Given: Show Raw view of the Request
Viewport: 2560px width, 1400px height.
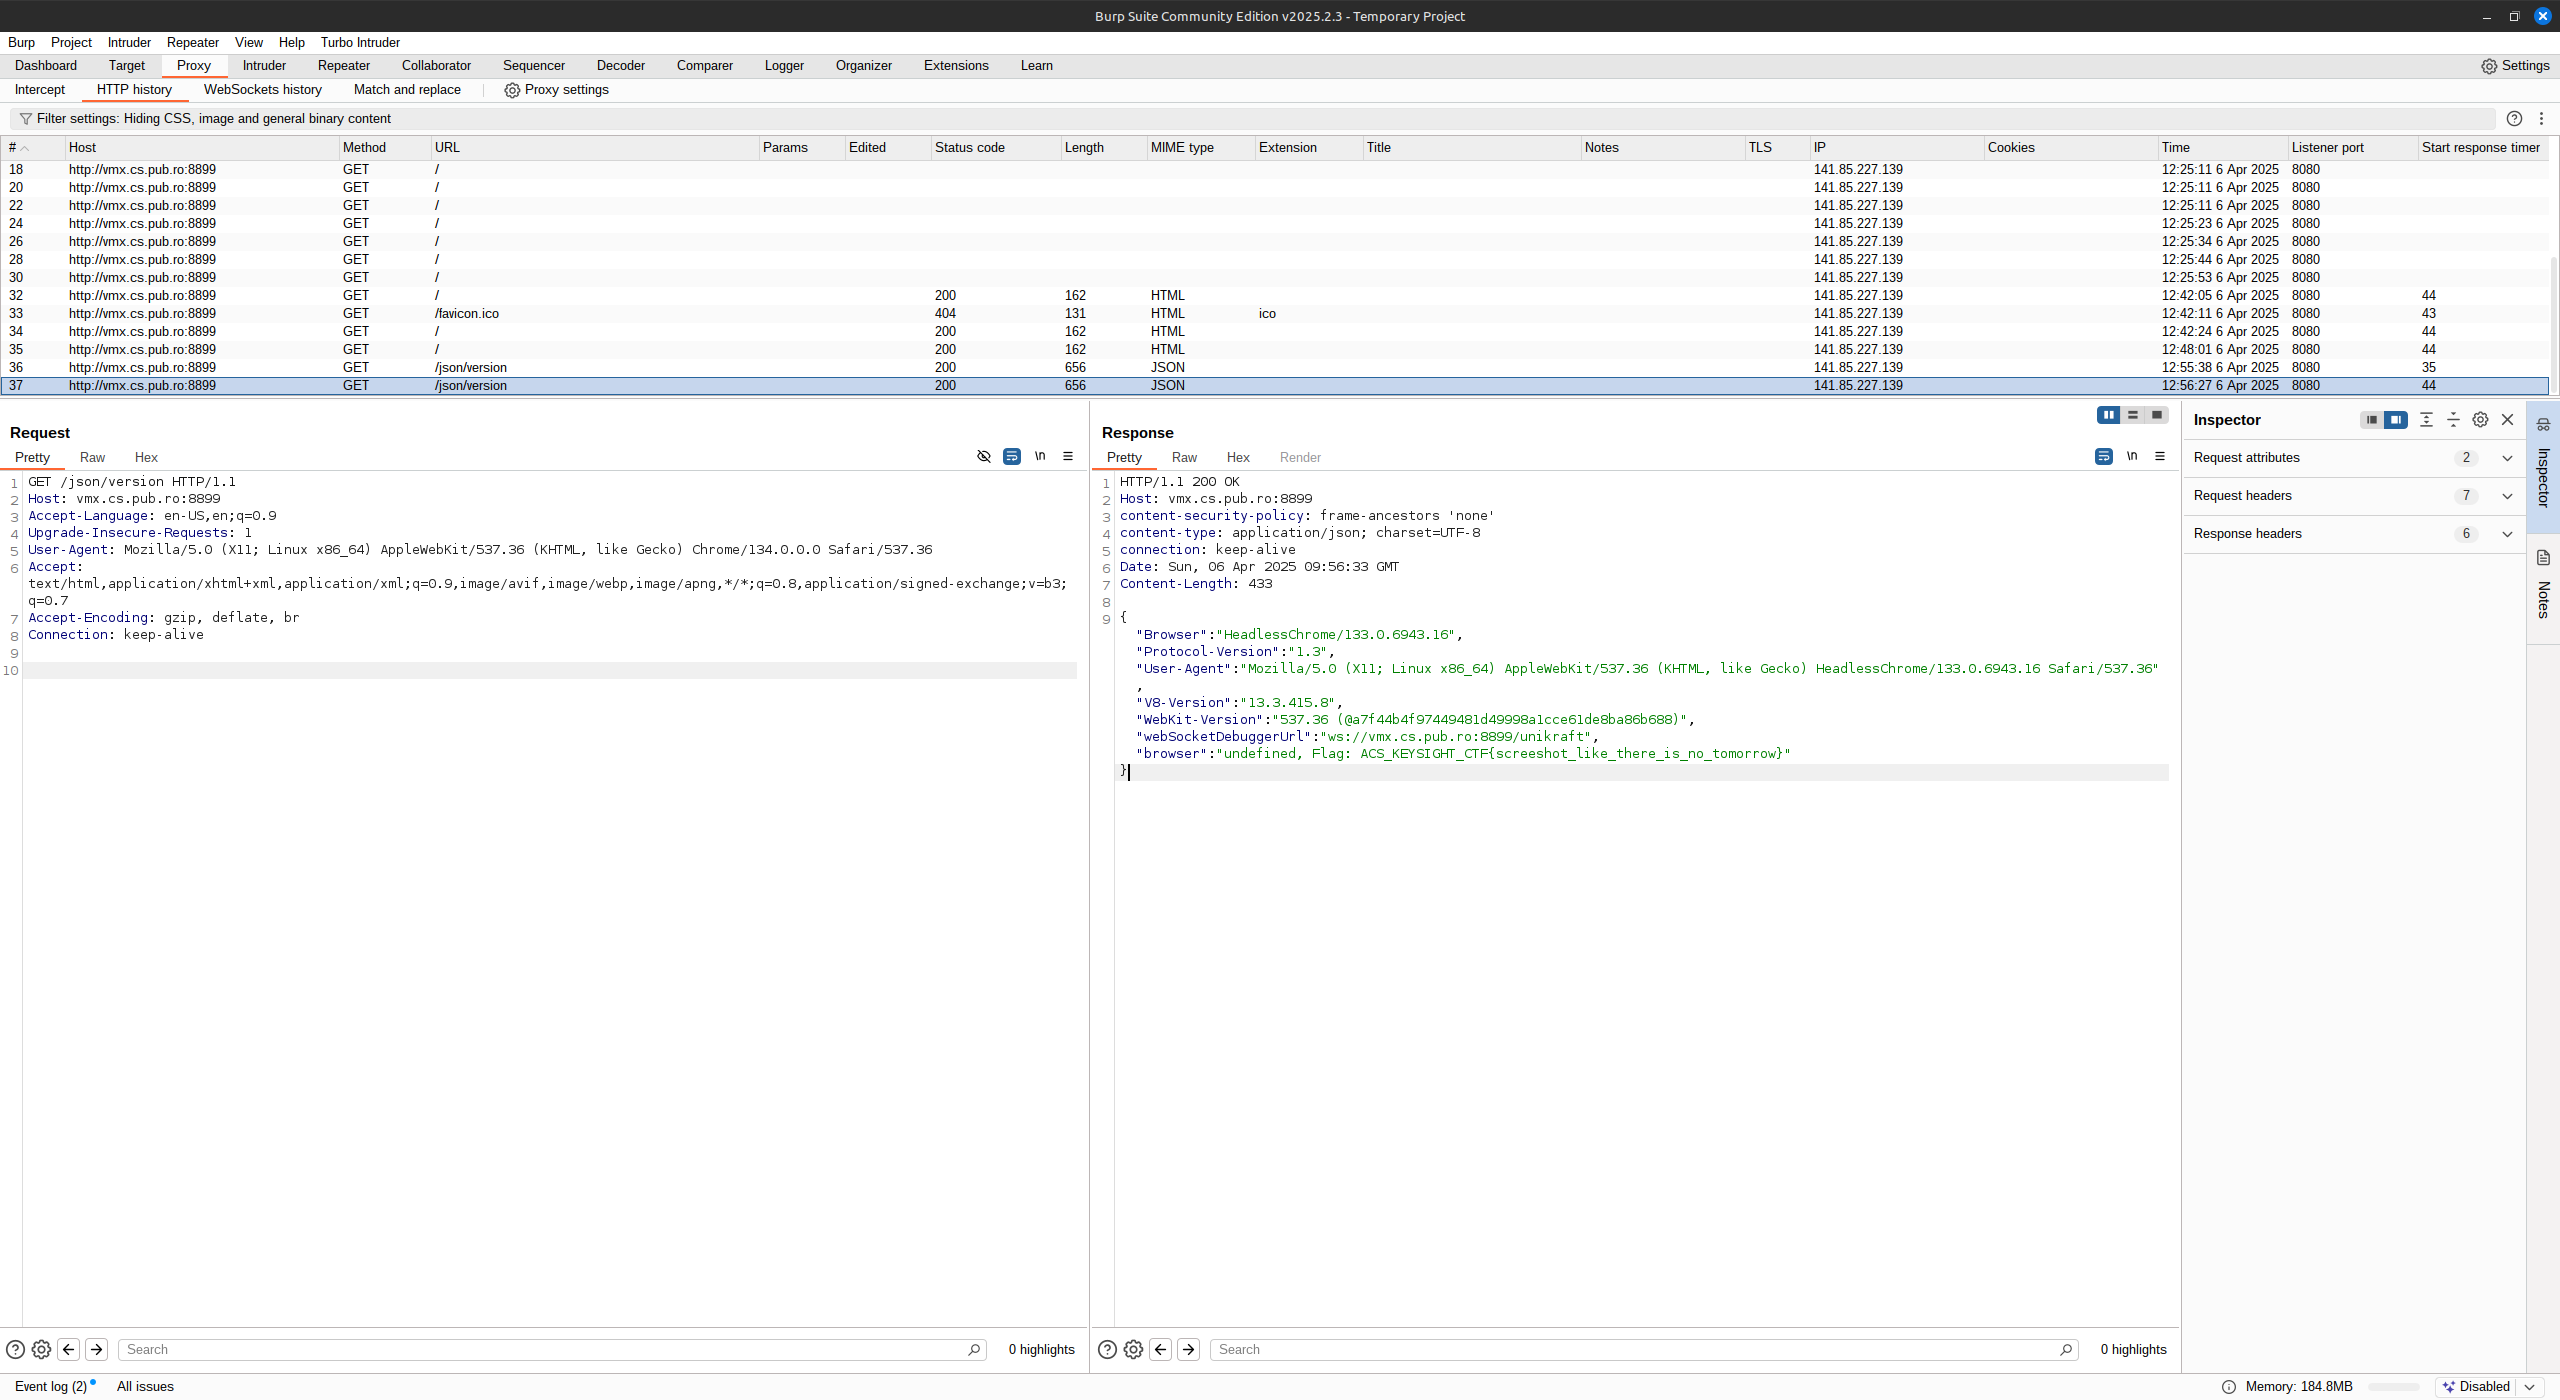Looking at the screenshot, I should (92, 458).
